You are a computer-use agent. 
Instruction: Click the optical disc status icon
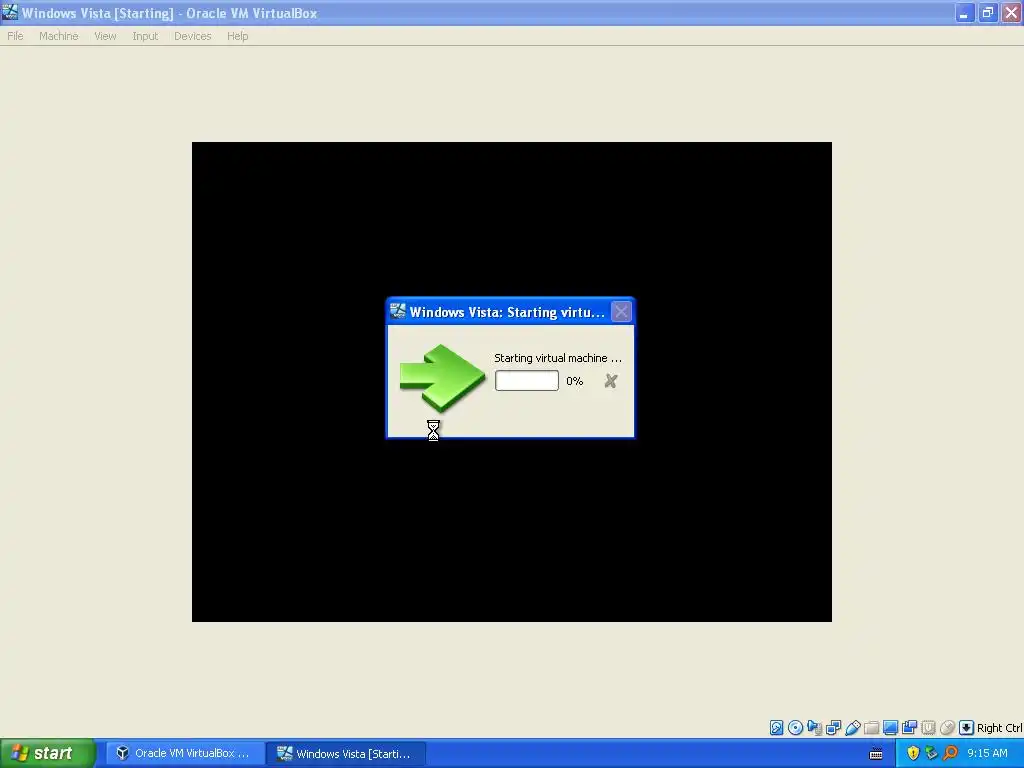point(795,728)
